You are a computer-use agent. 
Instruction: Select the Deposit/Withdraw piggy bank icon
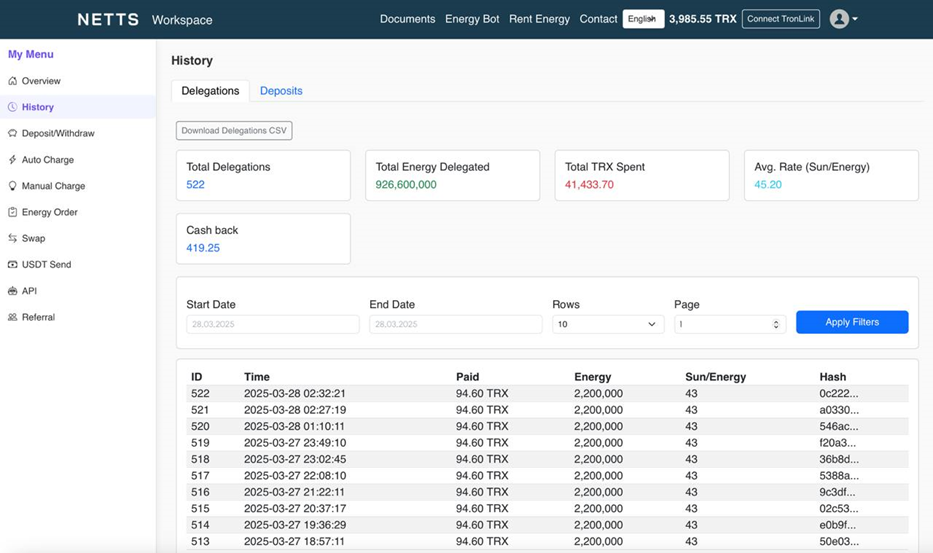[12, 133]
